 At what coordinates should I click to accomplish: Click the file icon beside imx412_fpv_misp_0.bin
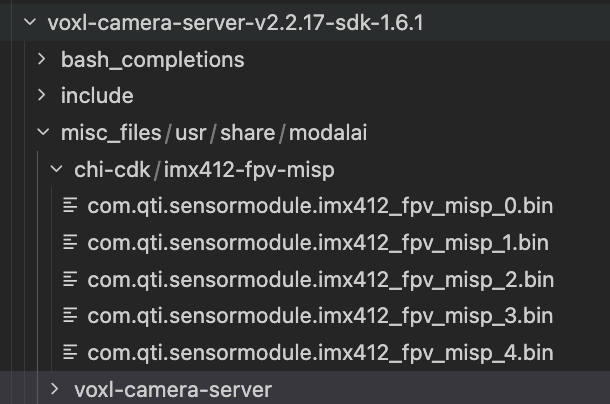70,206
